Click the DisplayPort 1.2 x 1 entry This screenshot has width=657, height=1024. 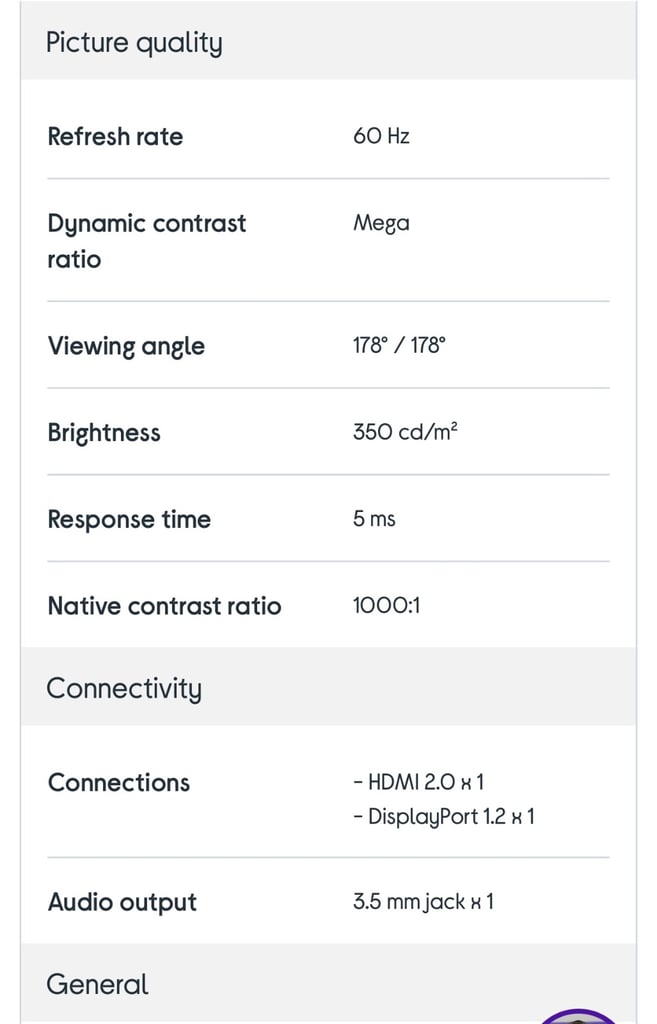coord(444,816)
